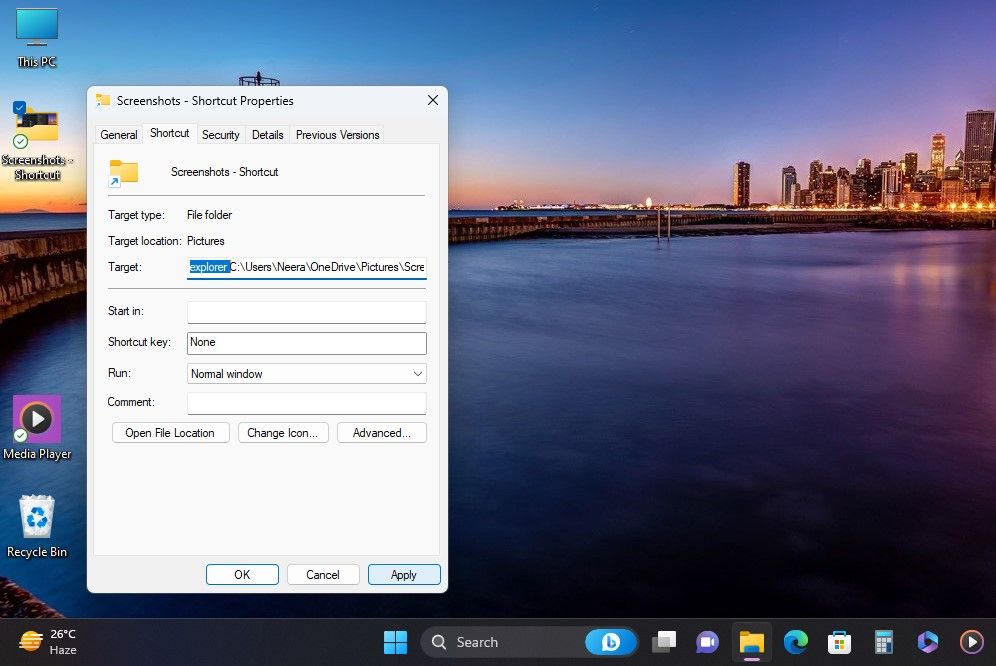Apply the shortcut changes
Viewport: 996px width, 666px height.
pos(404,574)
